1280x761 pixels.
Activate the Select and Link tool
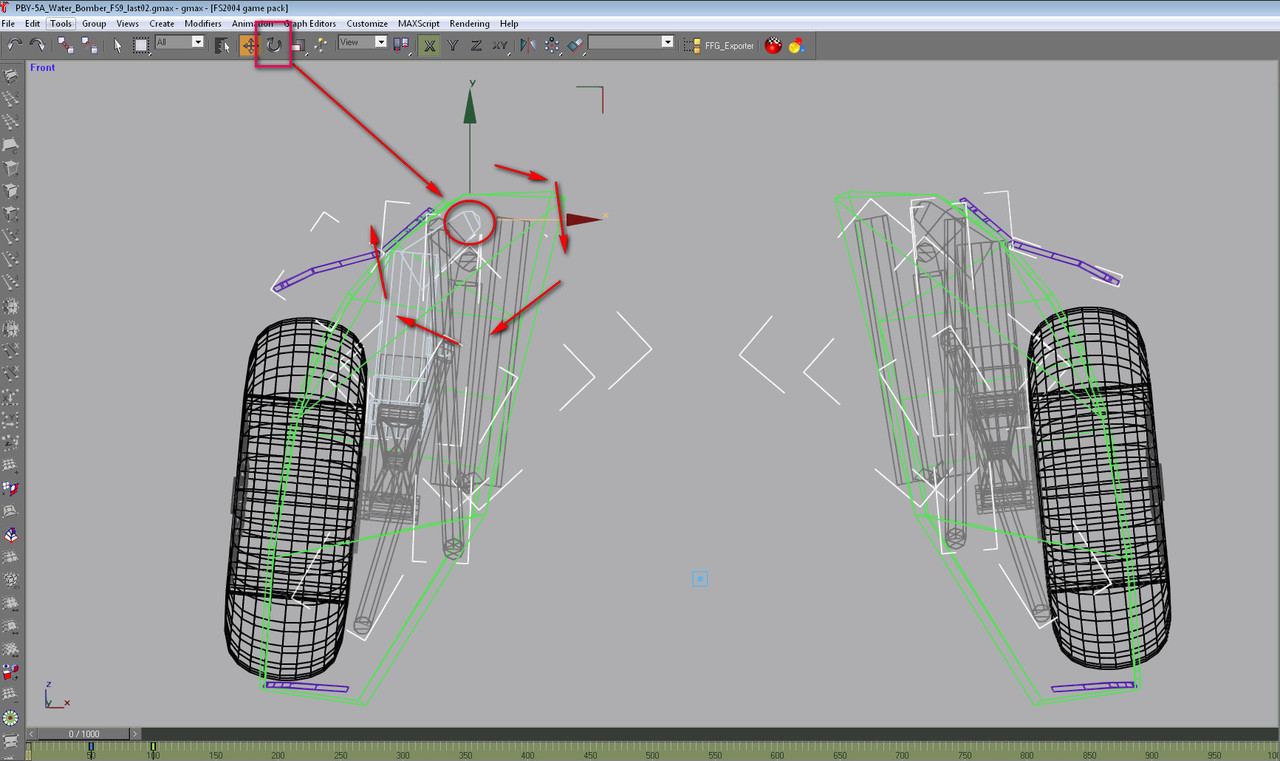tap(65, 45)
